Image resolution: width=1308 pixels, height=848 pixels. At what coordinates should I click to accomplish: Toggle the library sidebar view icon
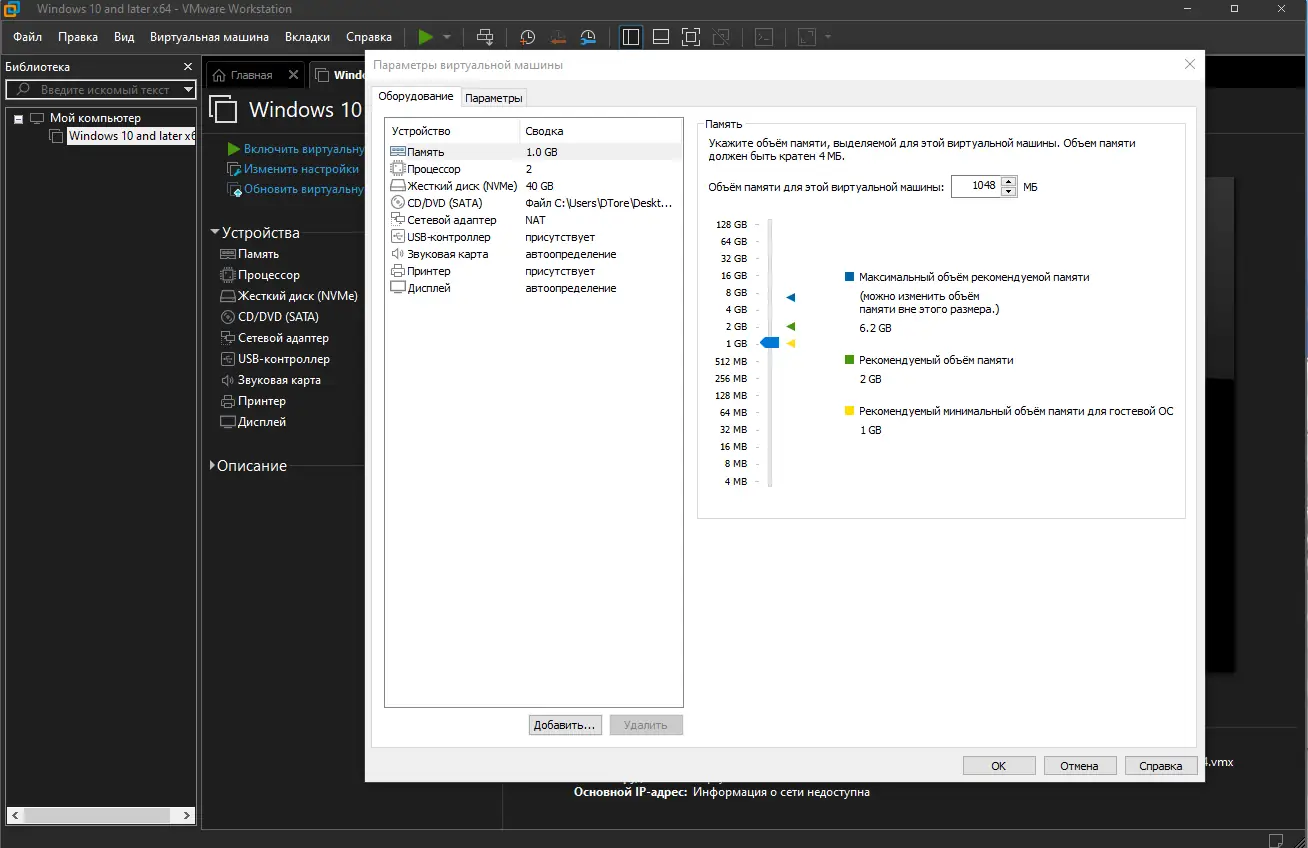coord(631,37)
